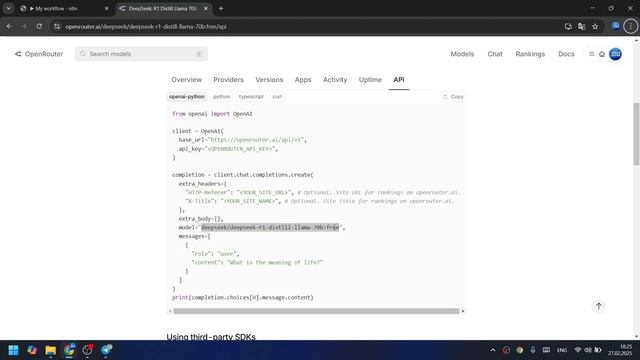Click the code block horizontal scrollbar
The image size is (640, 360).
point(316,311)
